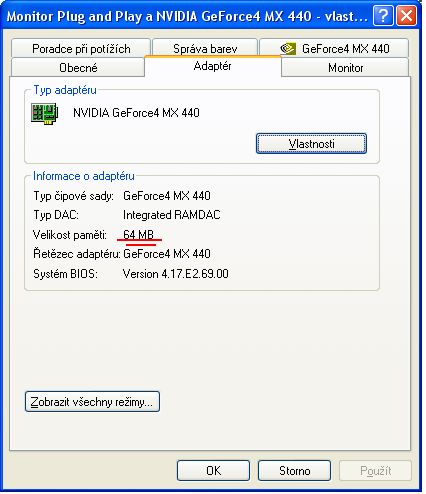Click the Typ čipové sady label

(x=73, y=196)
